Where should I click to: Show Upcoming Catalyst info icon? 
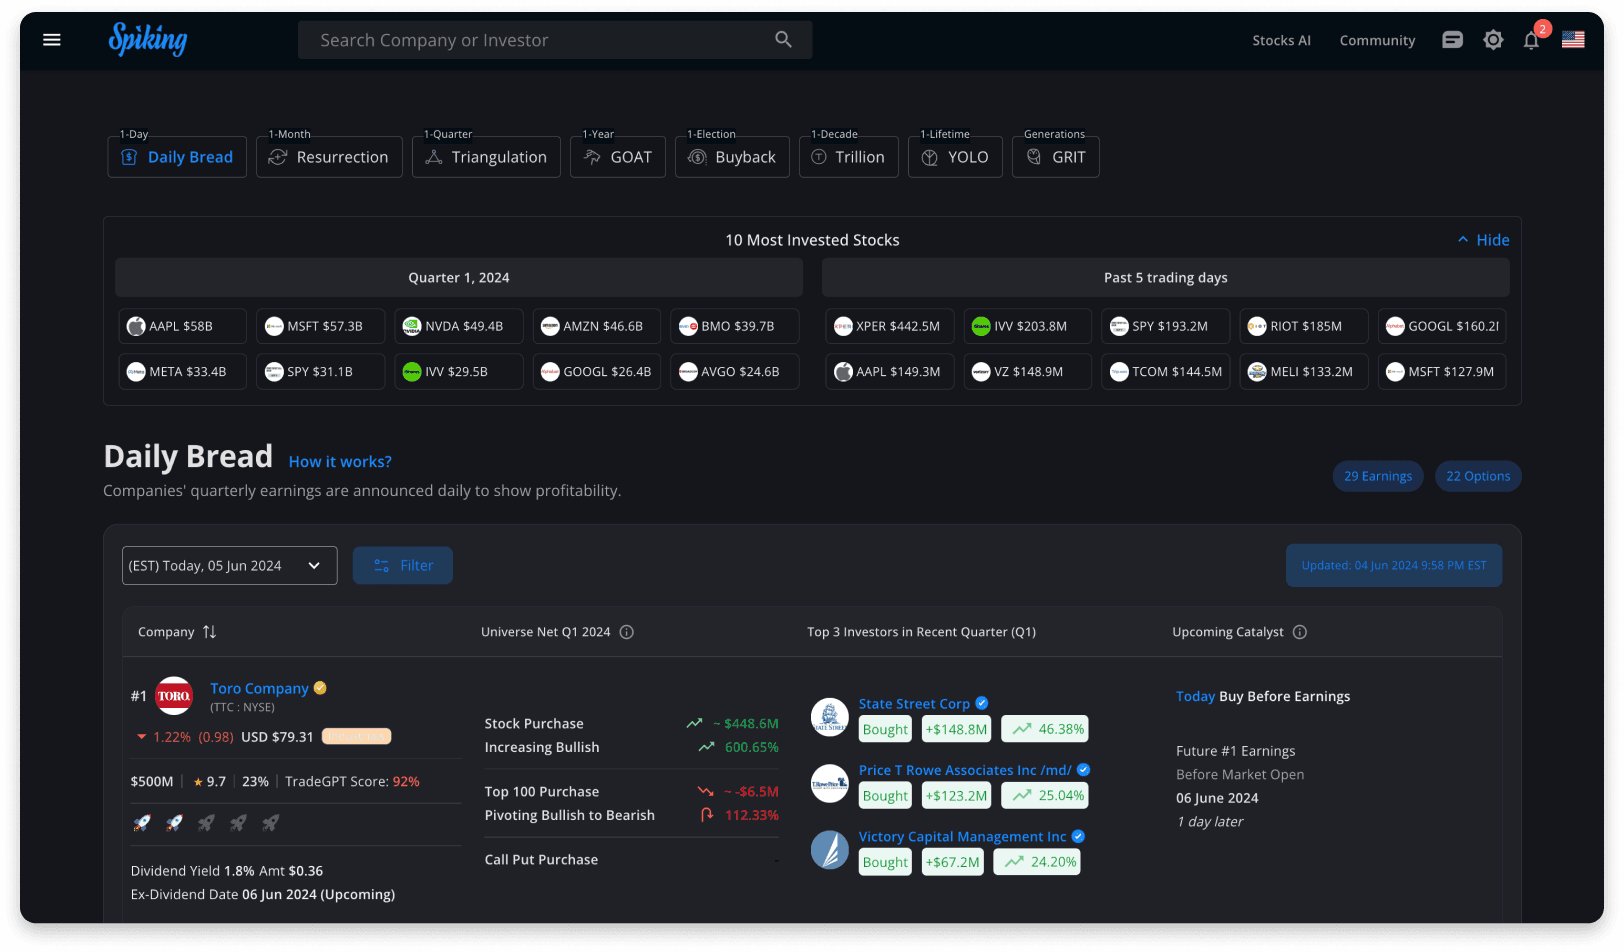[x=1300, y=632]
